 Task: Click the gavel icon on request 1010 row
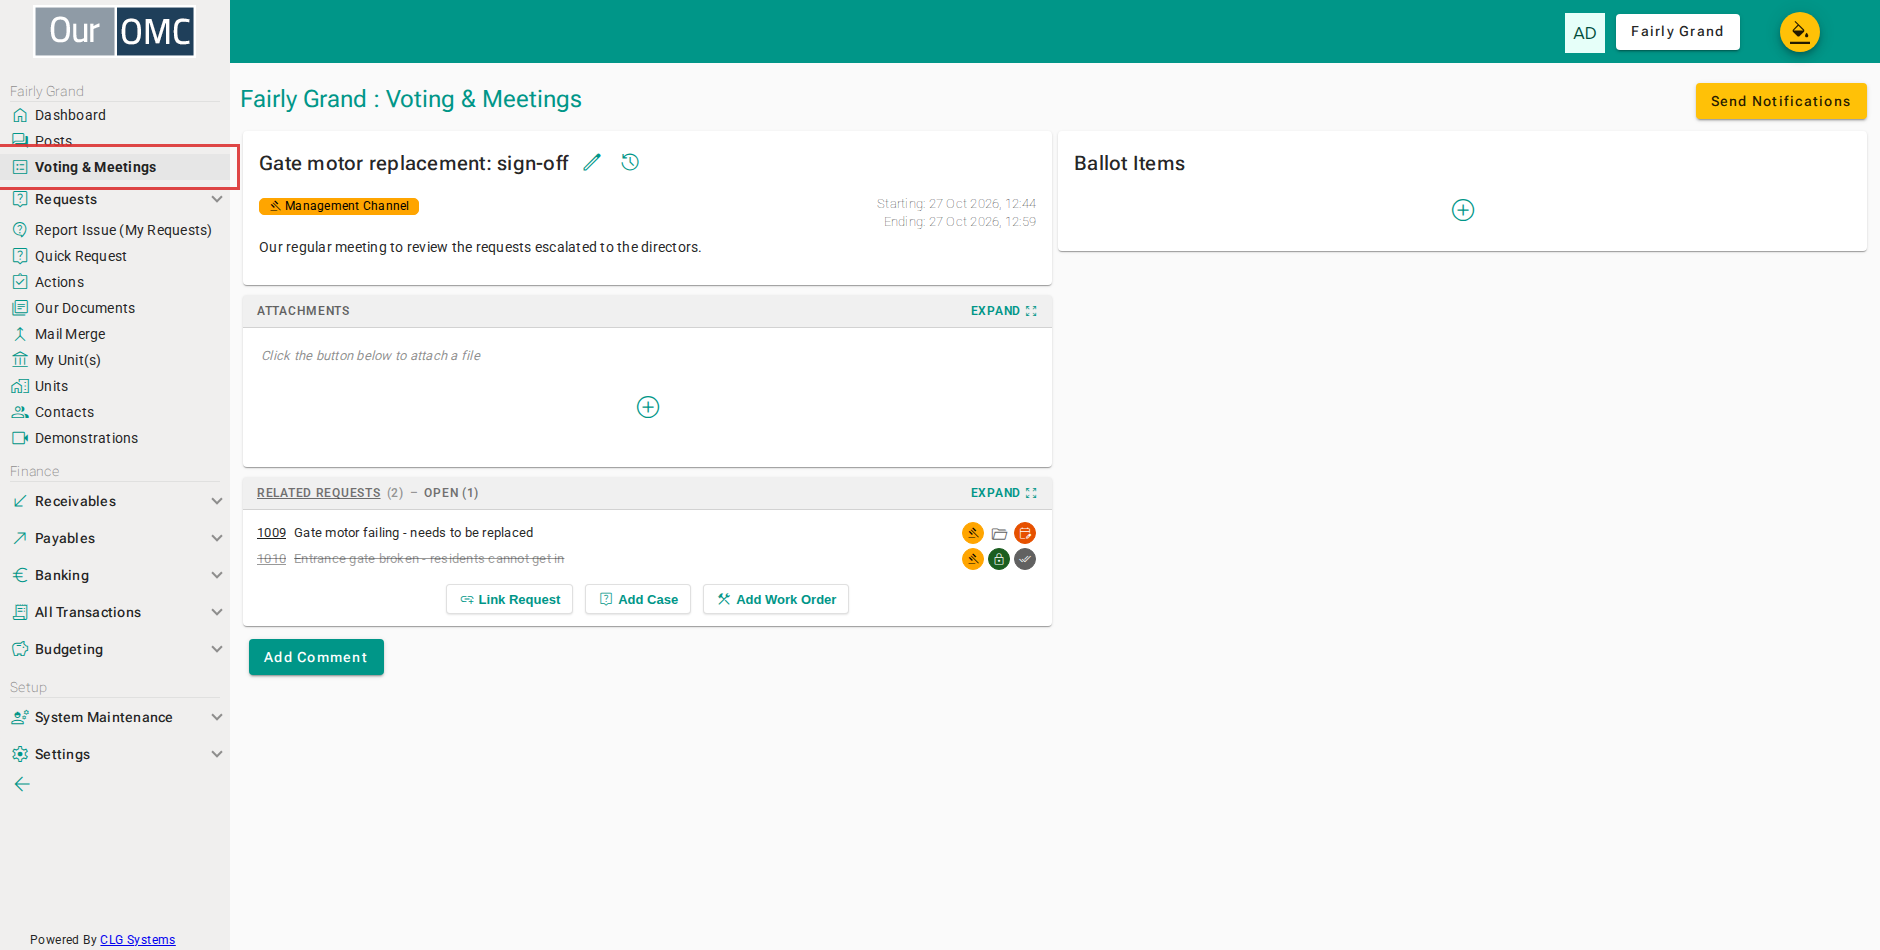pyautogui.click(x=973, y=559)
